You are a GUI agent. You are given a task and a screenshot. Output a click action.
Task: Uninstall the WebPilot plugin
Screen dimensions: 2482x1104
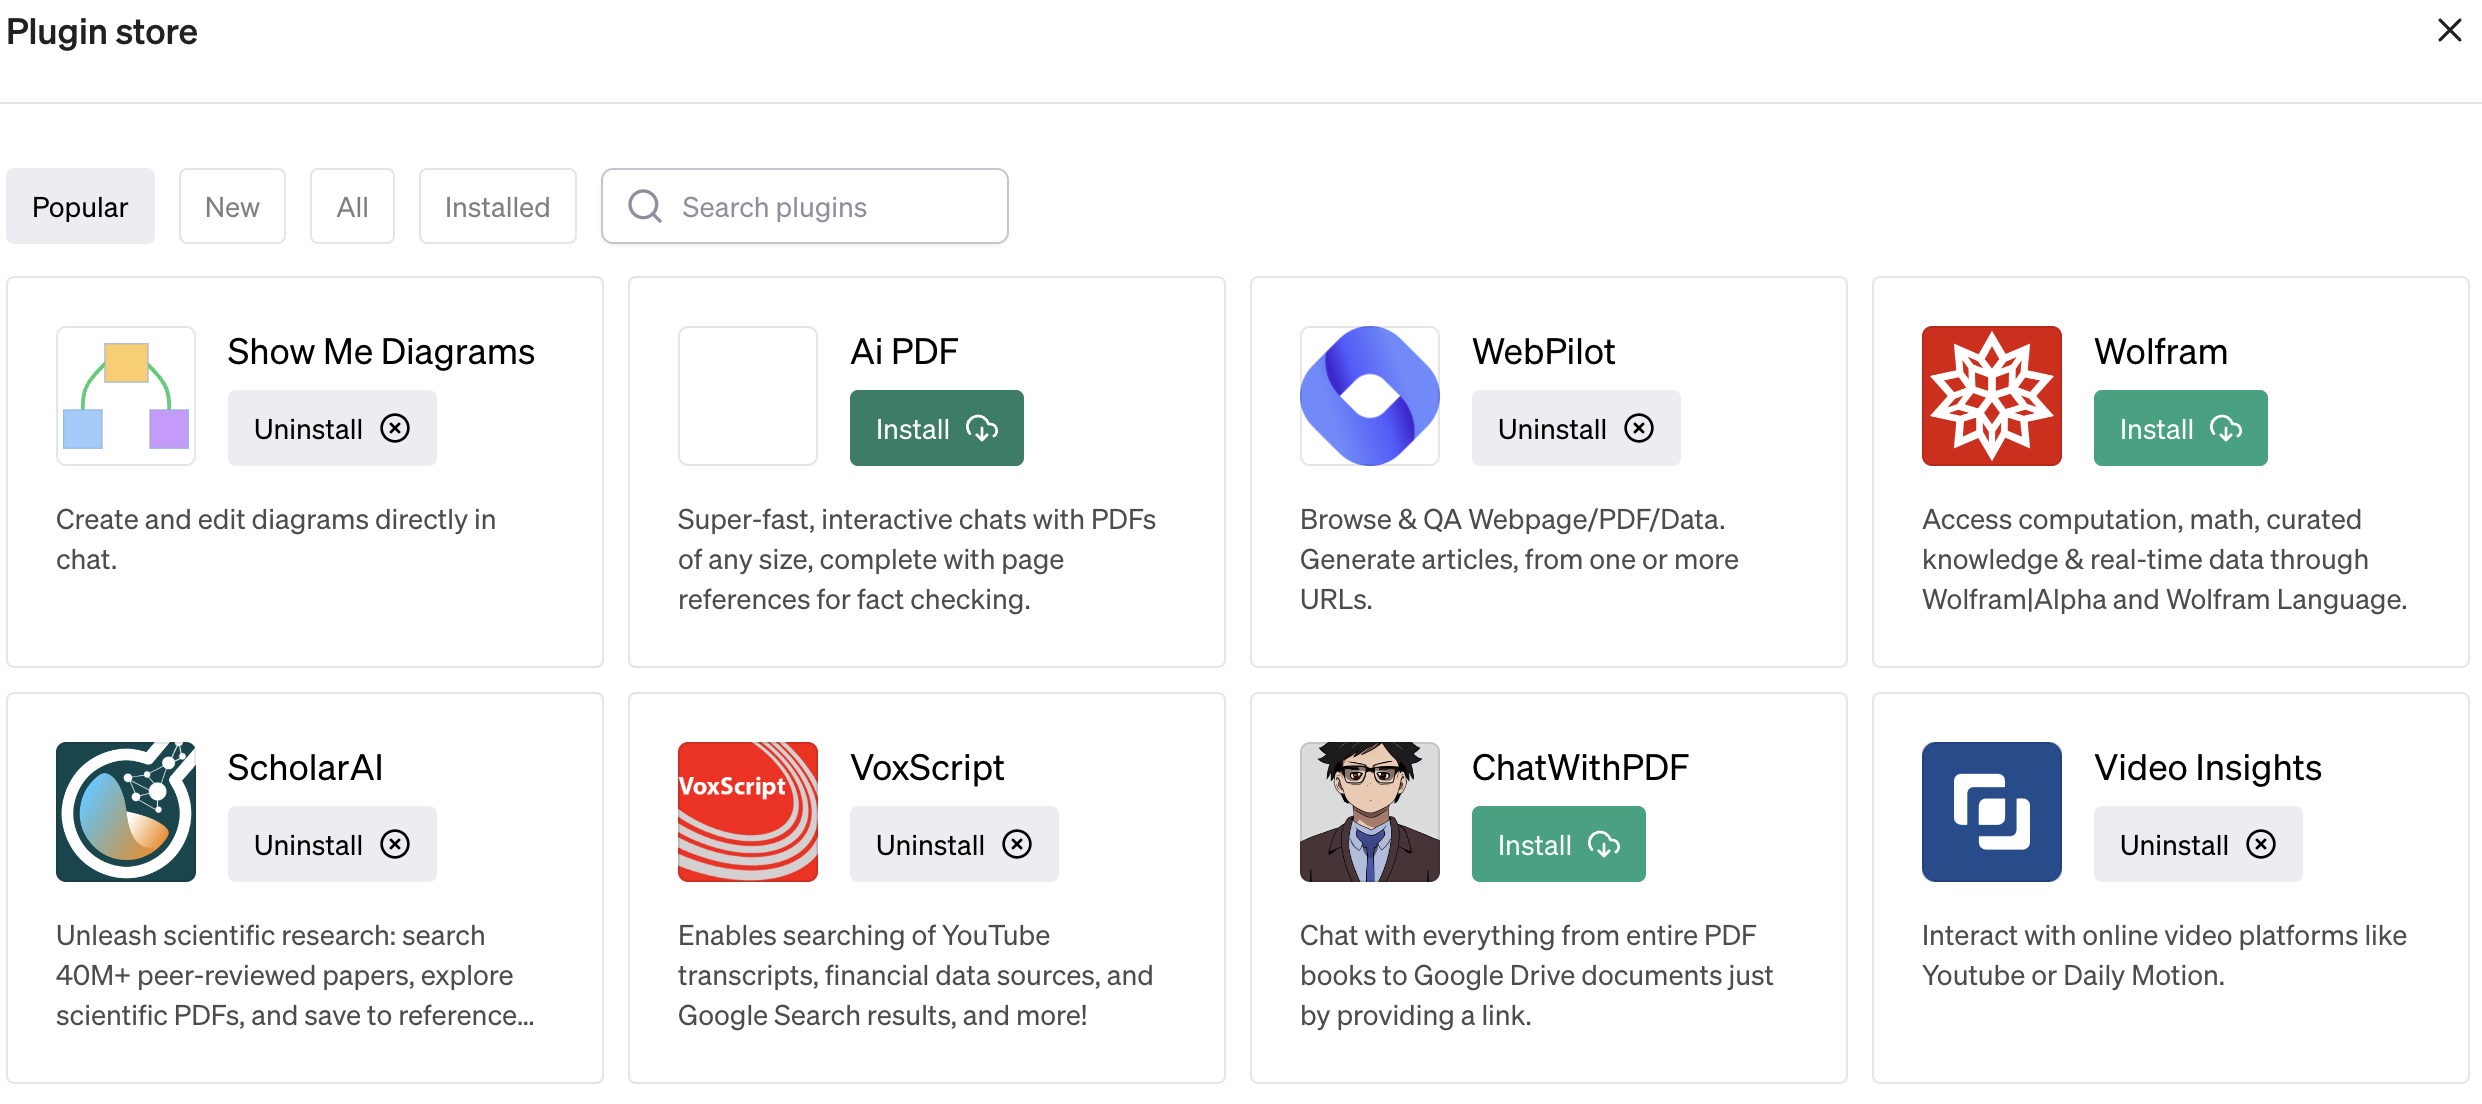coord(1576,428)
